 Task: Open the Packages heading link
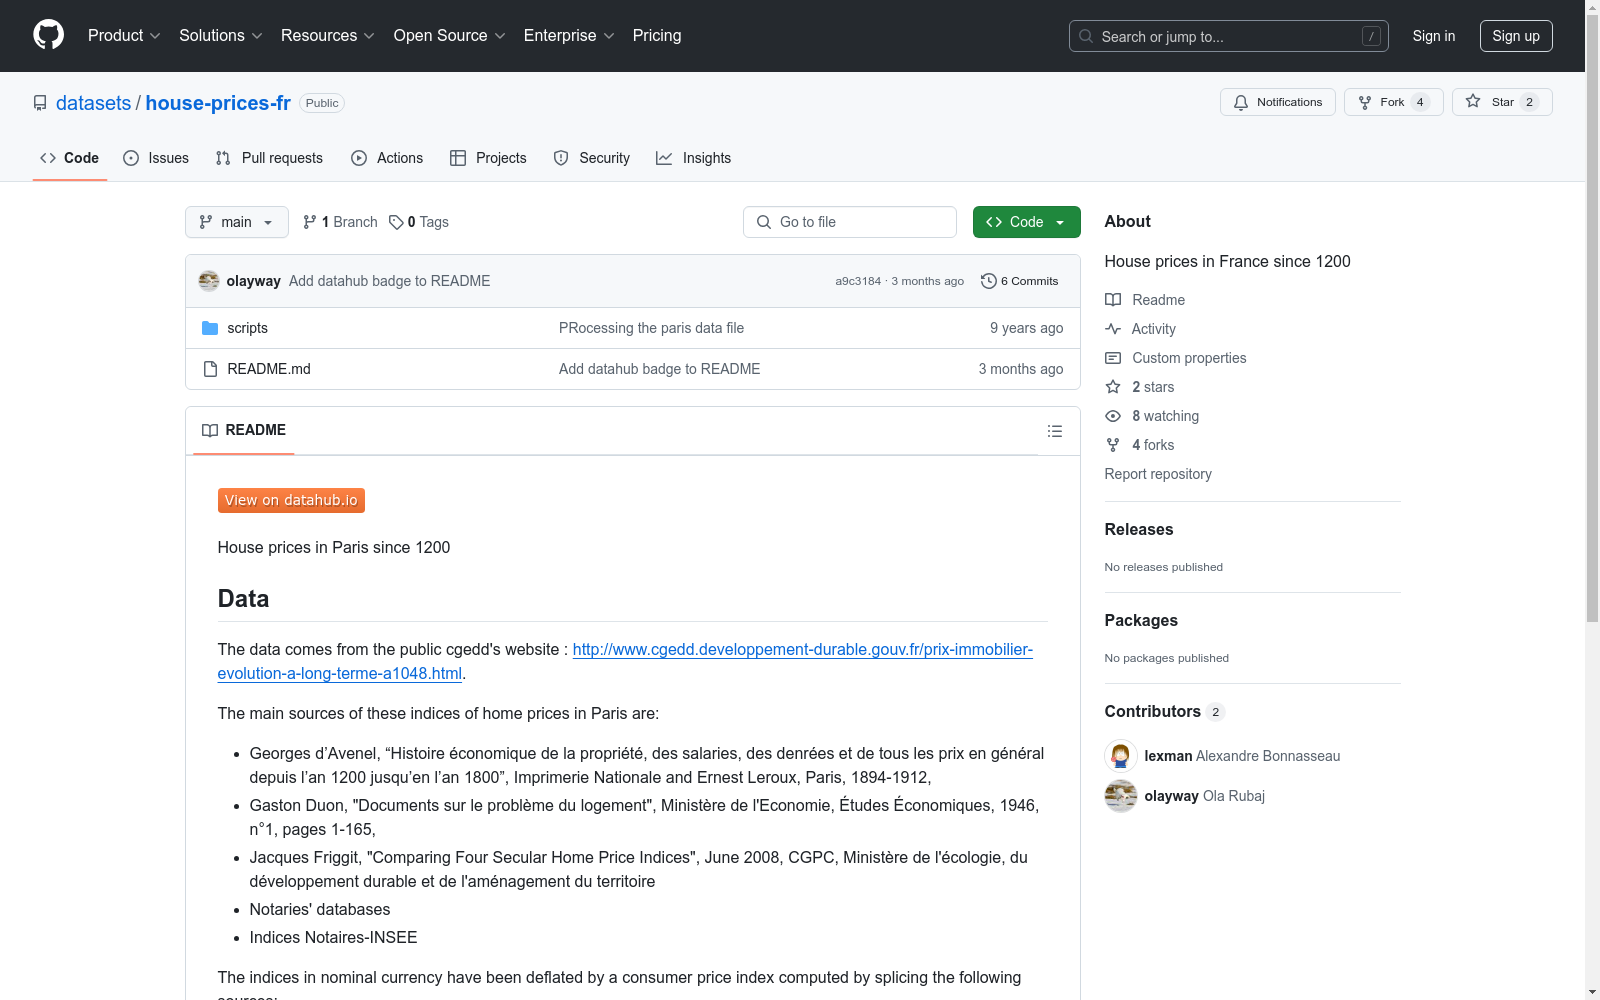(1141, 620)
